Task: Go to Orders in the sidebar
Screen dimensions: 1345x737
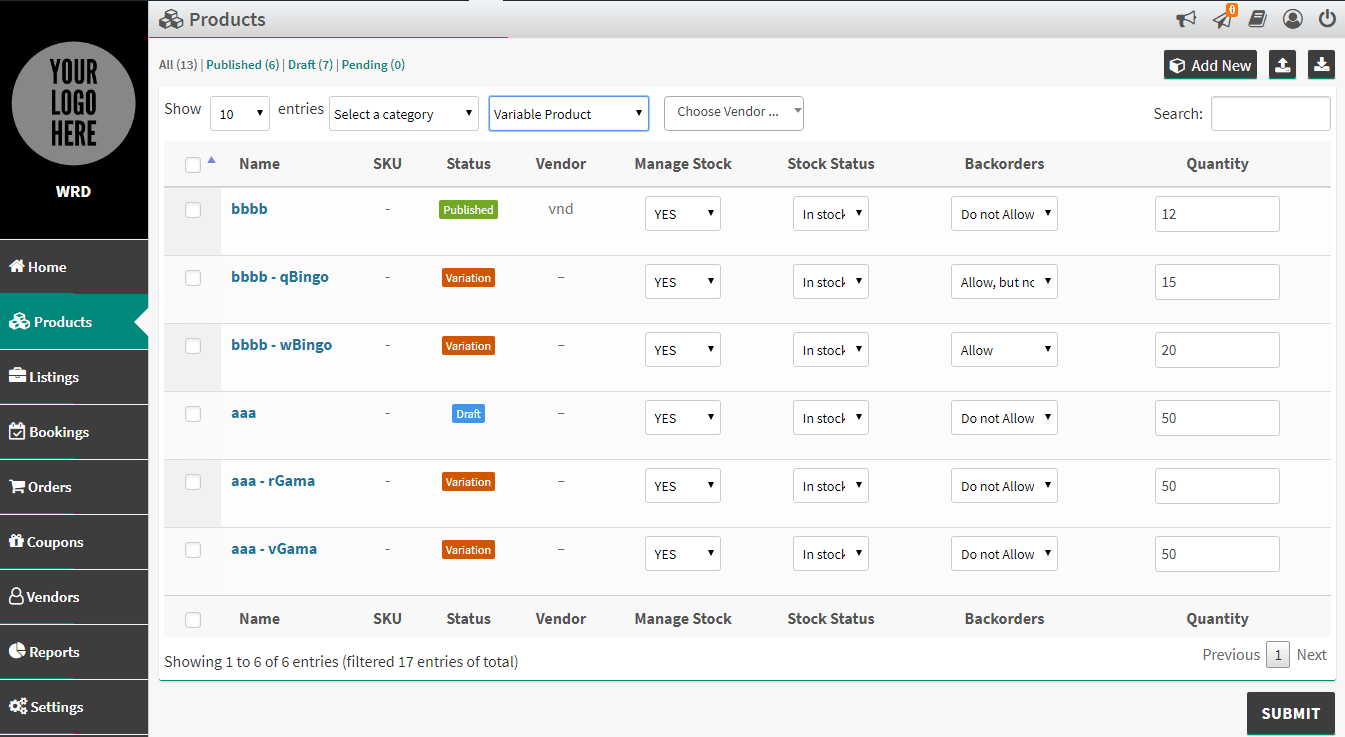Action: pyautogui.click(x=50, y=487)
